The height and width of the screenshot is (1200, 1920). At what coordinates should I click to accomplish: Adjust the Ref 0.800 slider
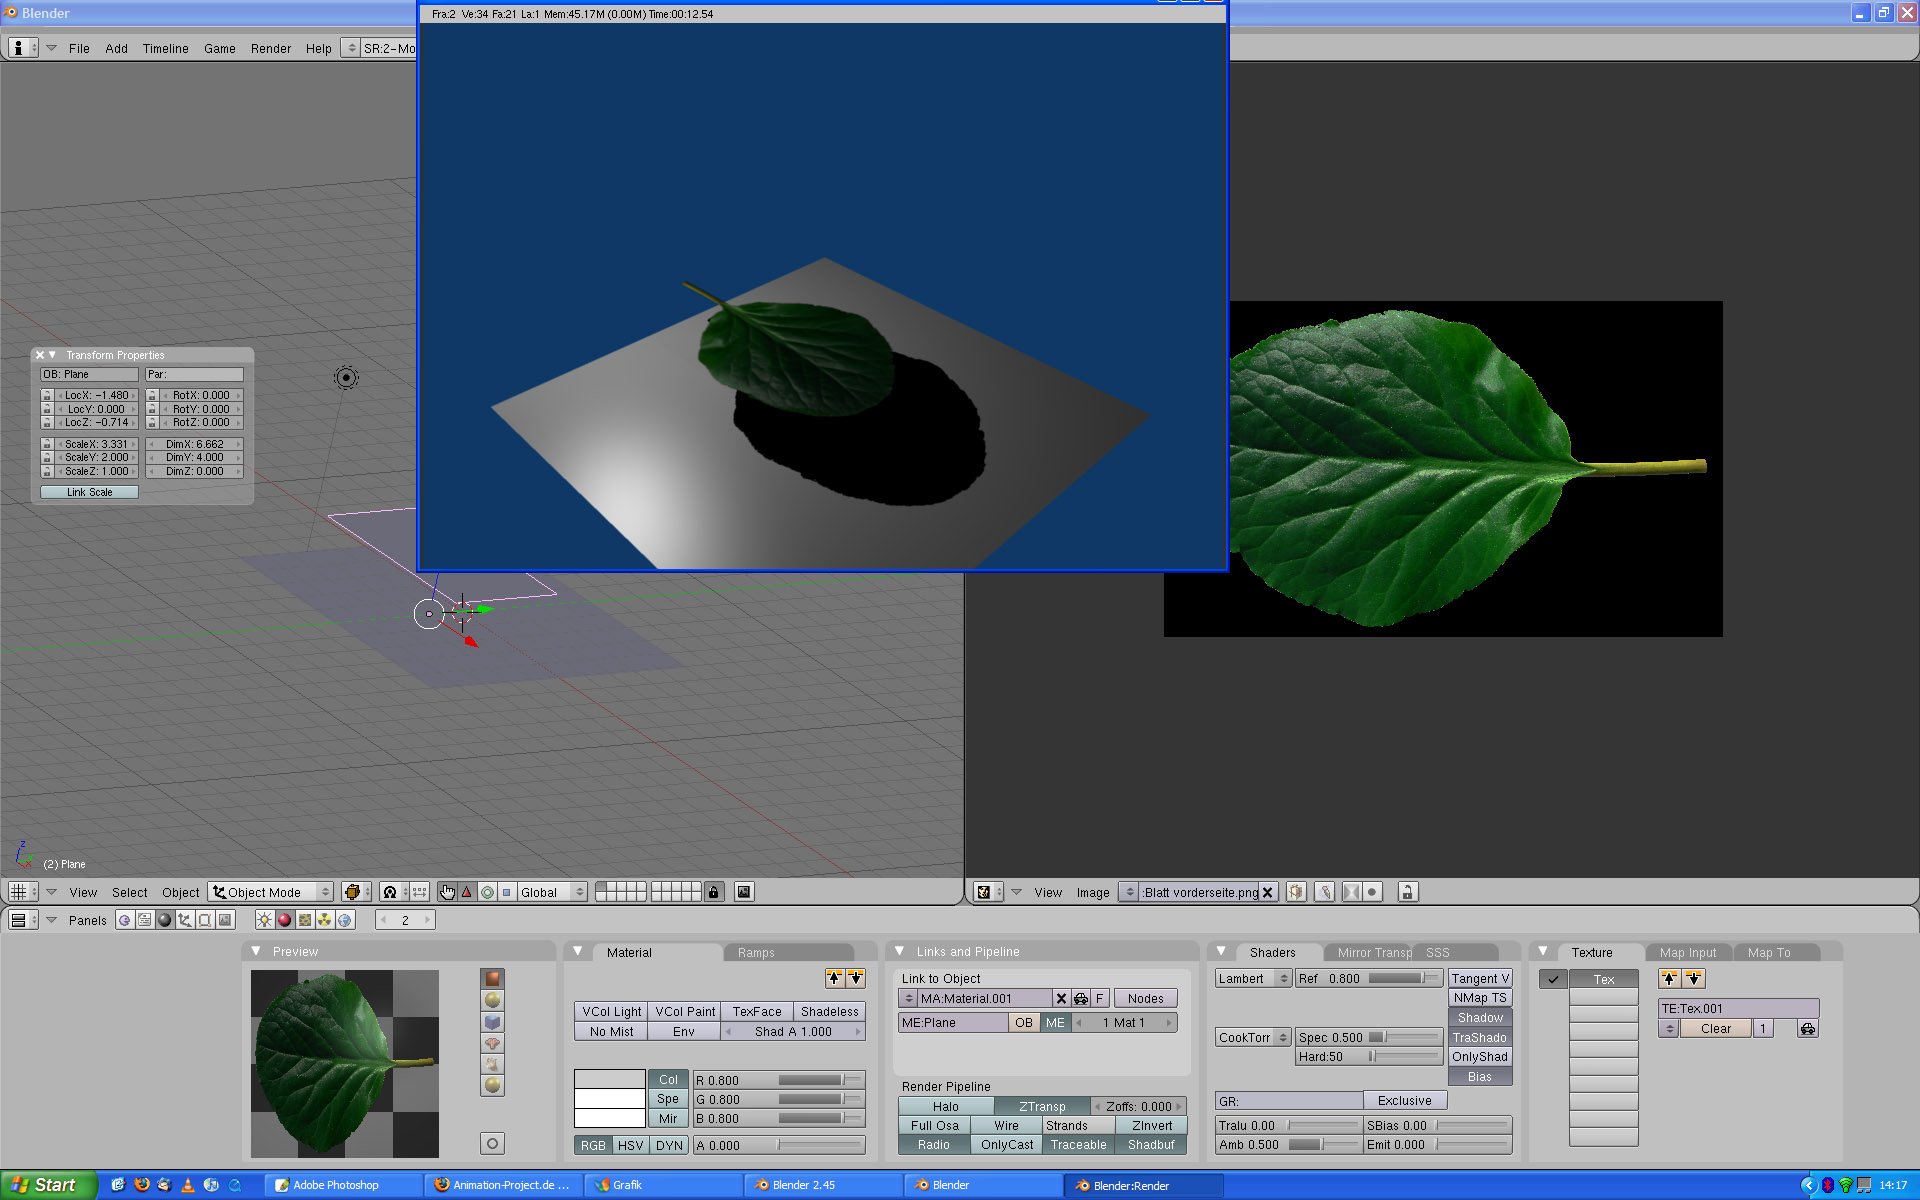1369,978
